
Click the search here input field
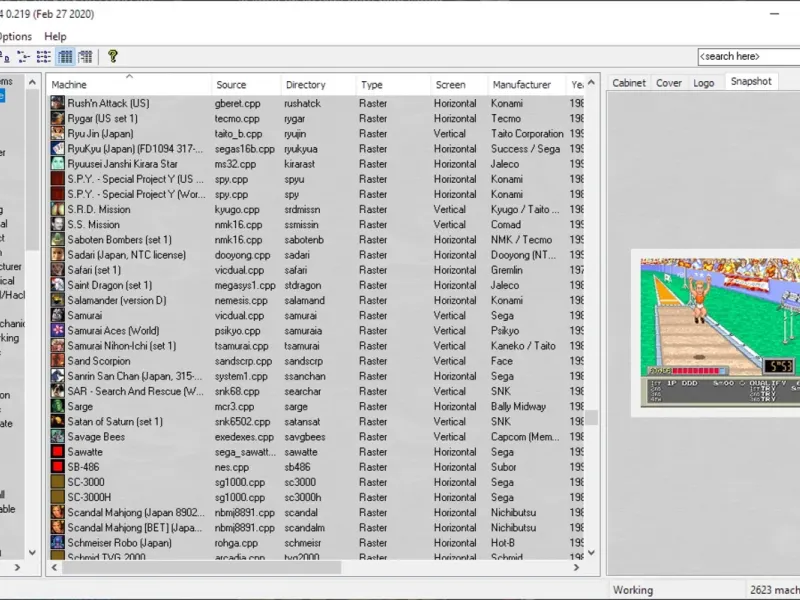tap(748, 57)
